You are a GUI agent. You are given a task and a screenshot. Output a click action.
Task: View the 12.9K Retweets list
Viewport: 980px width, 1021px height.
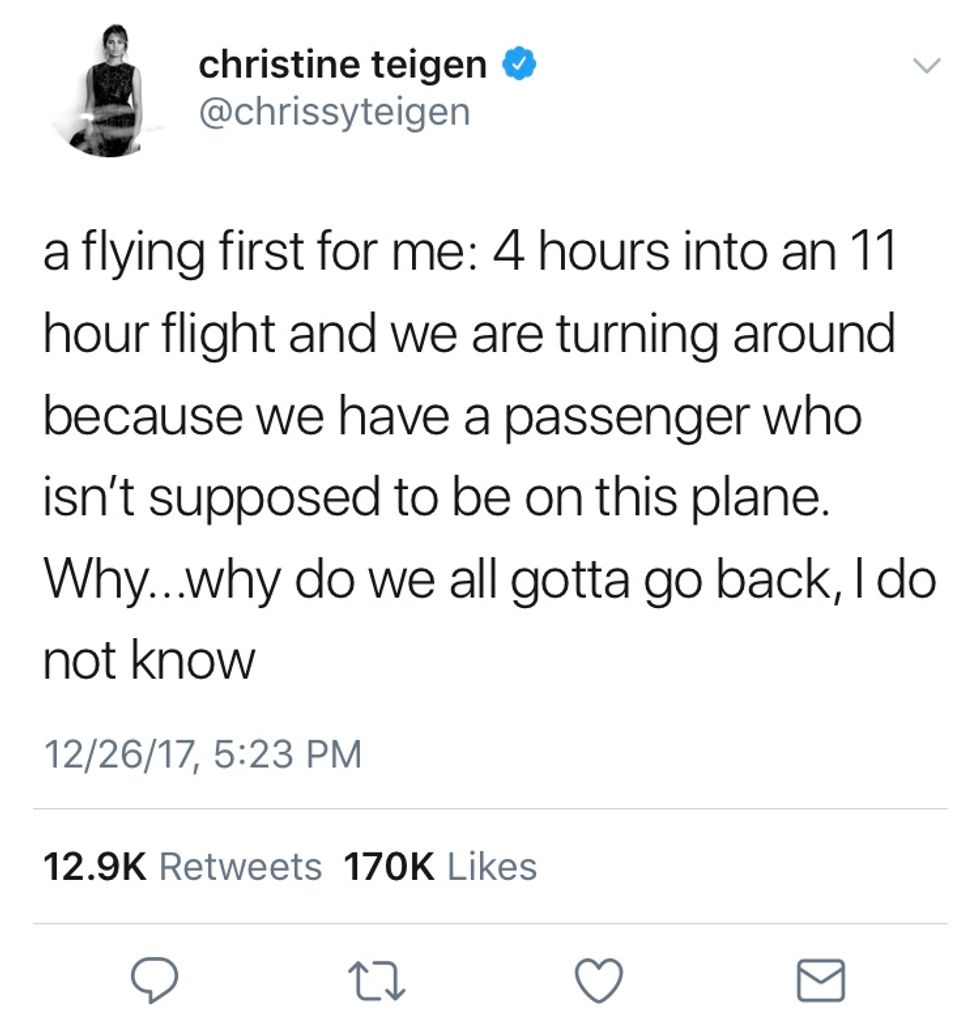[183, 866]
